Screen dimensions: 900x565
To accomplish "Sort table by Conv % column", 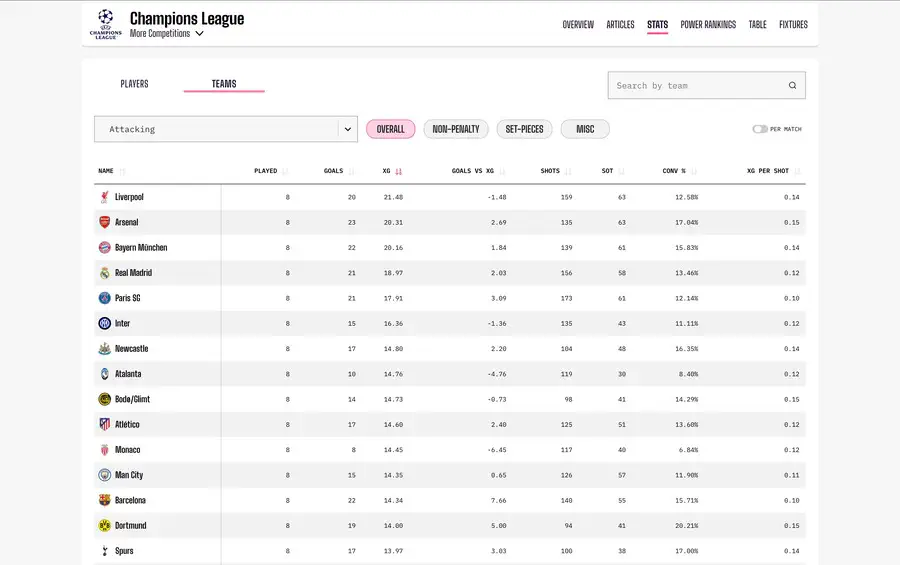I will (x=680, y=171).
